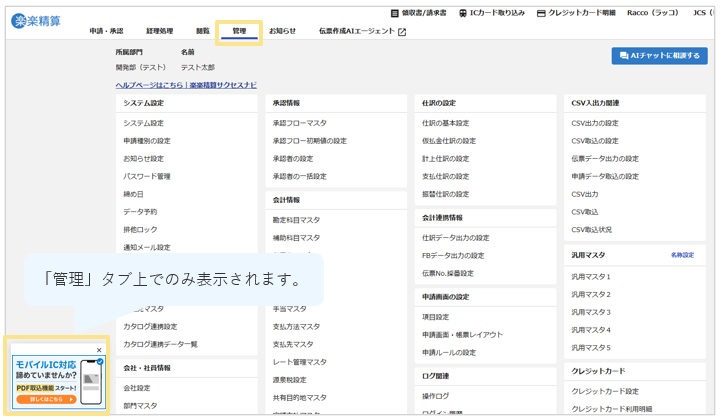Click the クレジットカード明細 card icon
The height and width of the screenshot is (420, 721).
541,13
